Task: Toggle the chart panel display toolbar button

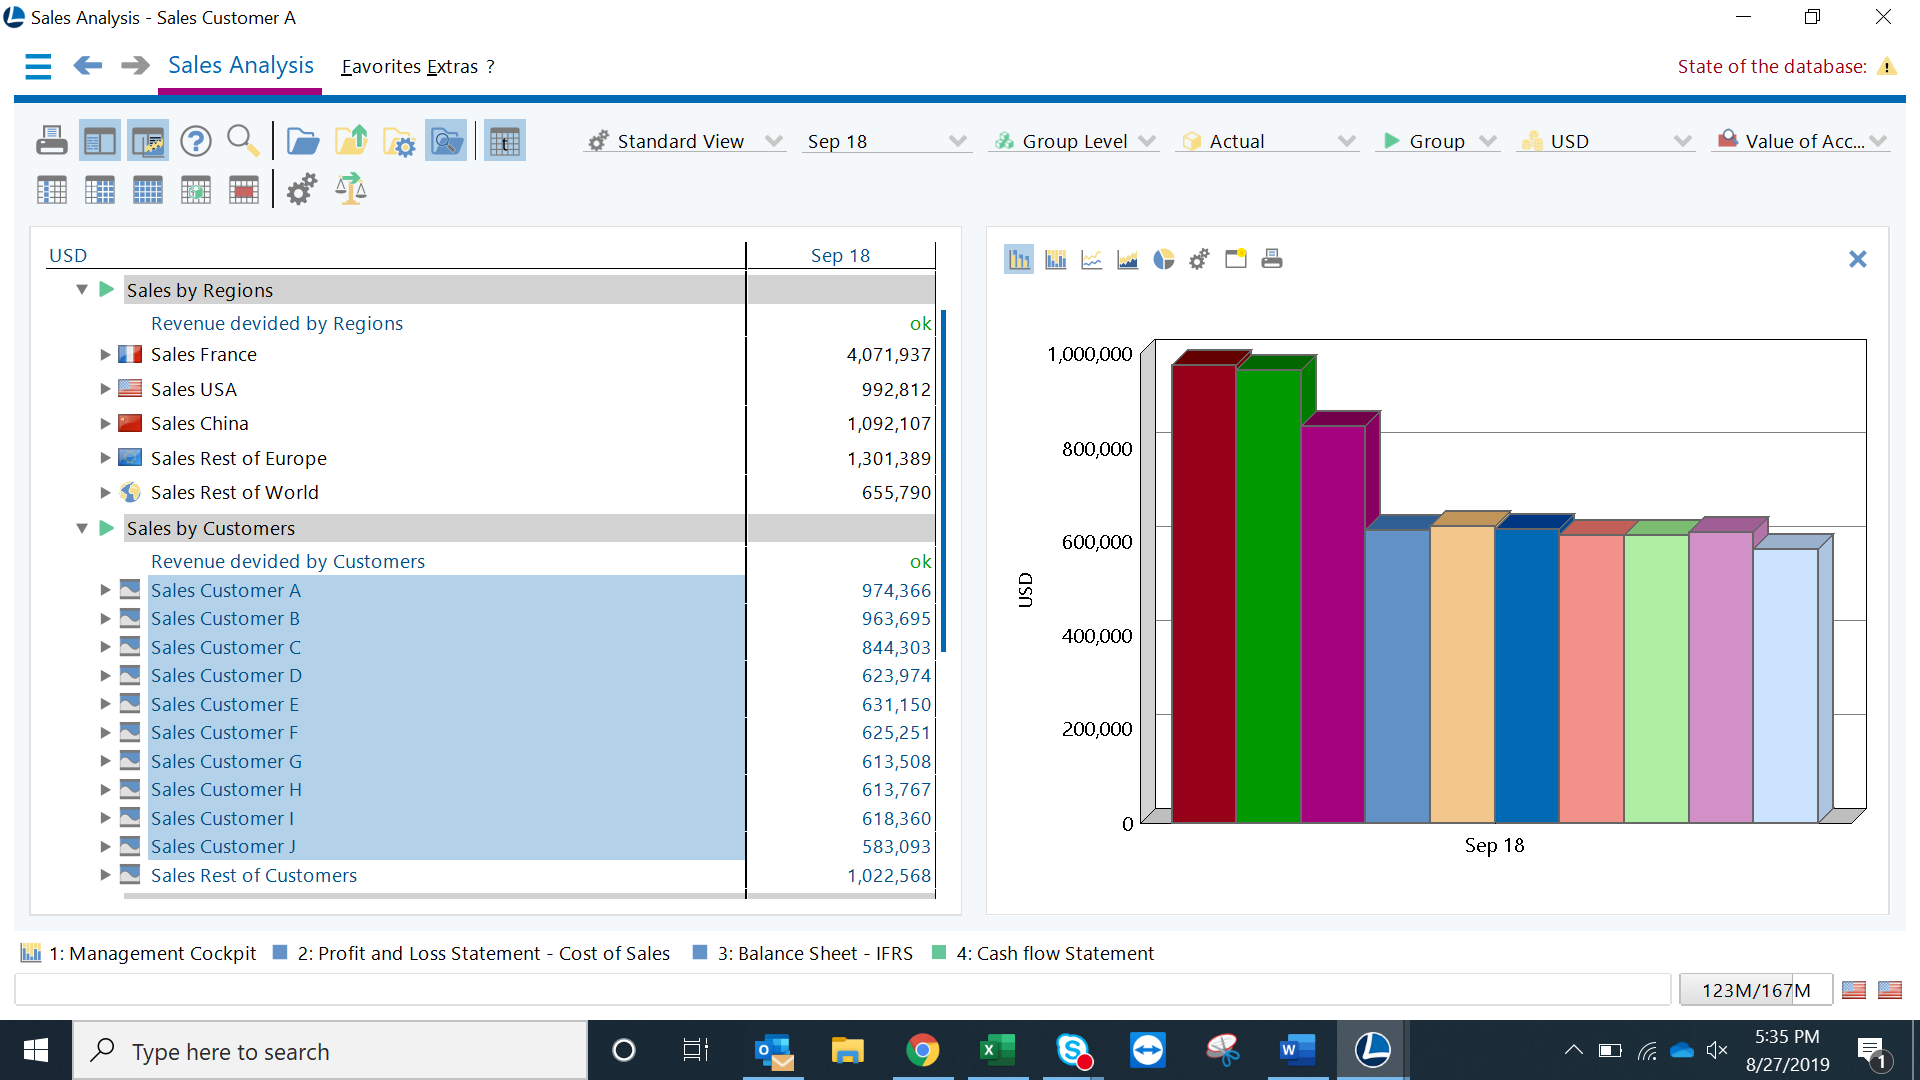Action: (148, 141)
